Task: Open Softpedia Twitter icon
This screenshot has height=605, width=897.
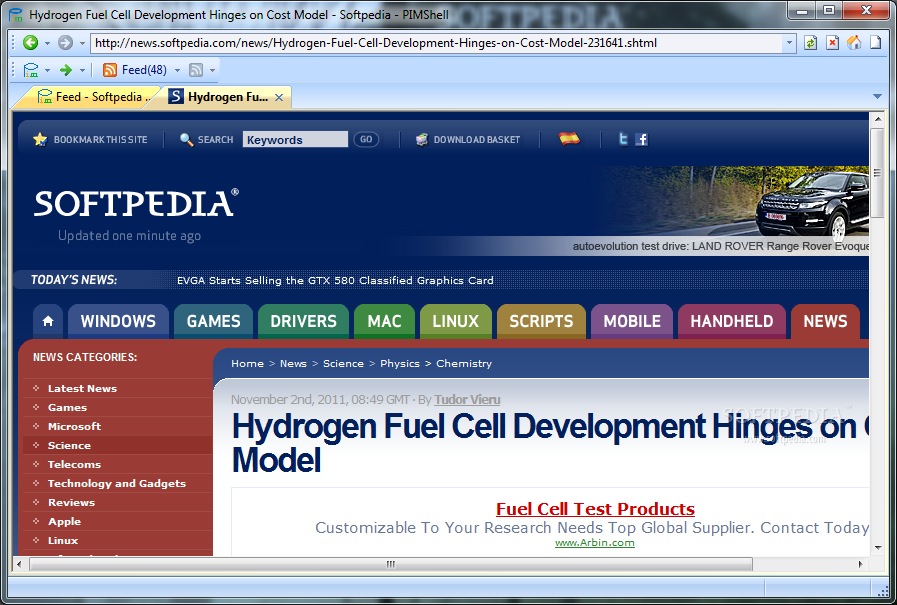Action: tap(624, 140)
